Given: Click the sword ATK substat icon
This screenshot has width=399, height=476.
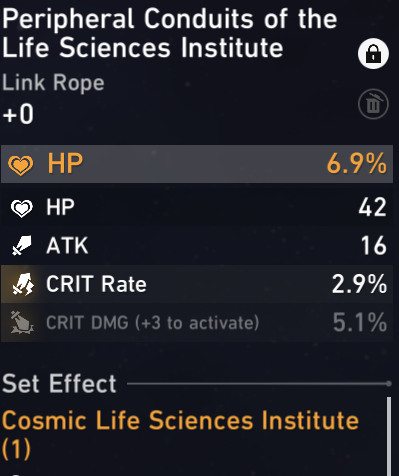Looking at the screenshot, I should [x=22, y=246].
